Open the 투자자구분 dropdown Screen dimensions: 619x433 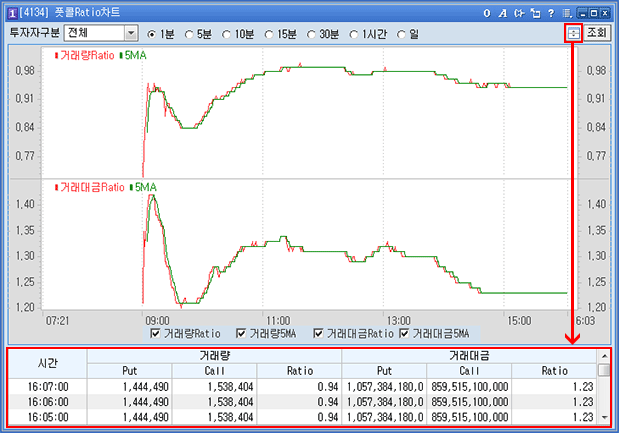point(131,33)
